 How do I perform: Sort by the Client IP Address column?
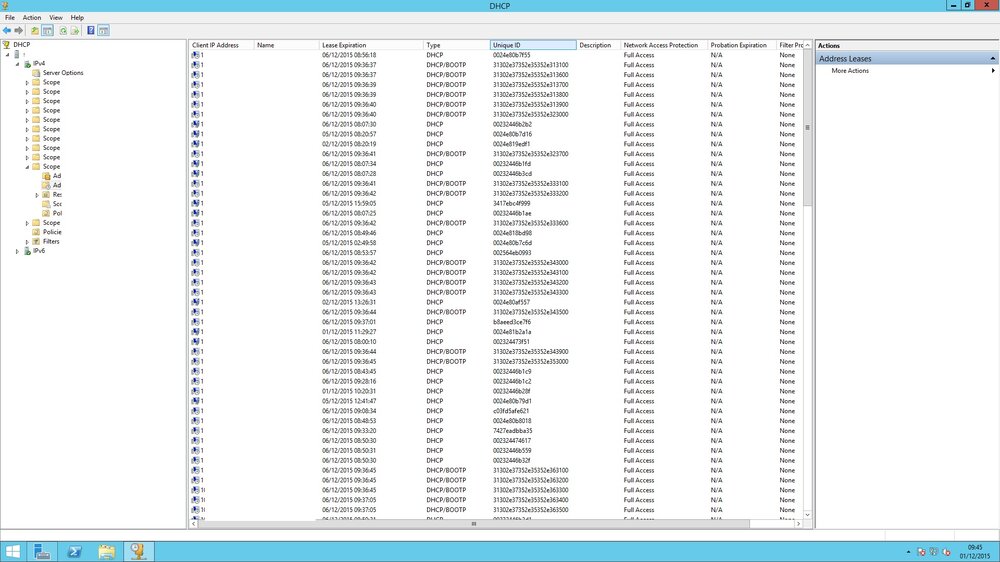pos(221,45)
